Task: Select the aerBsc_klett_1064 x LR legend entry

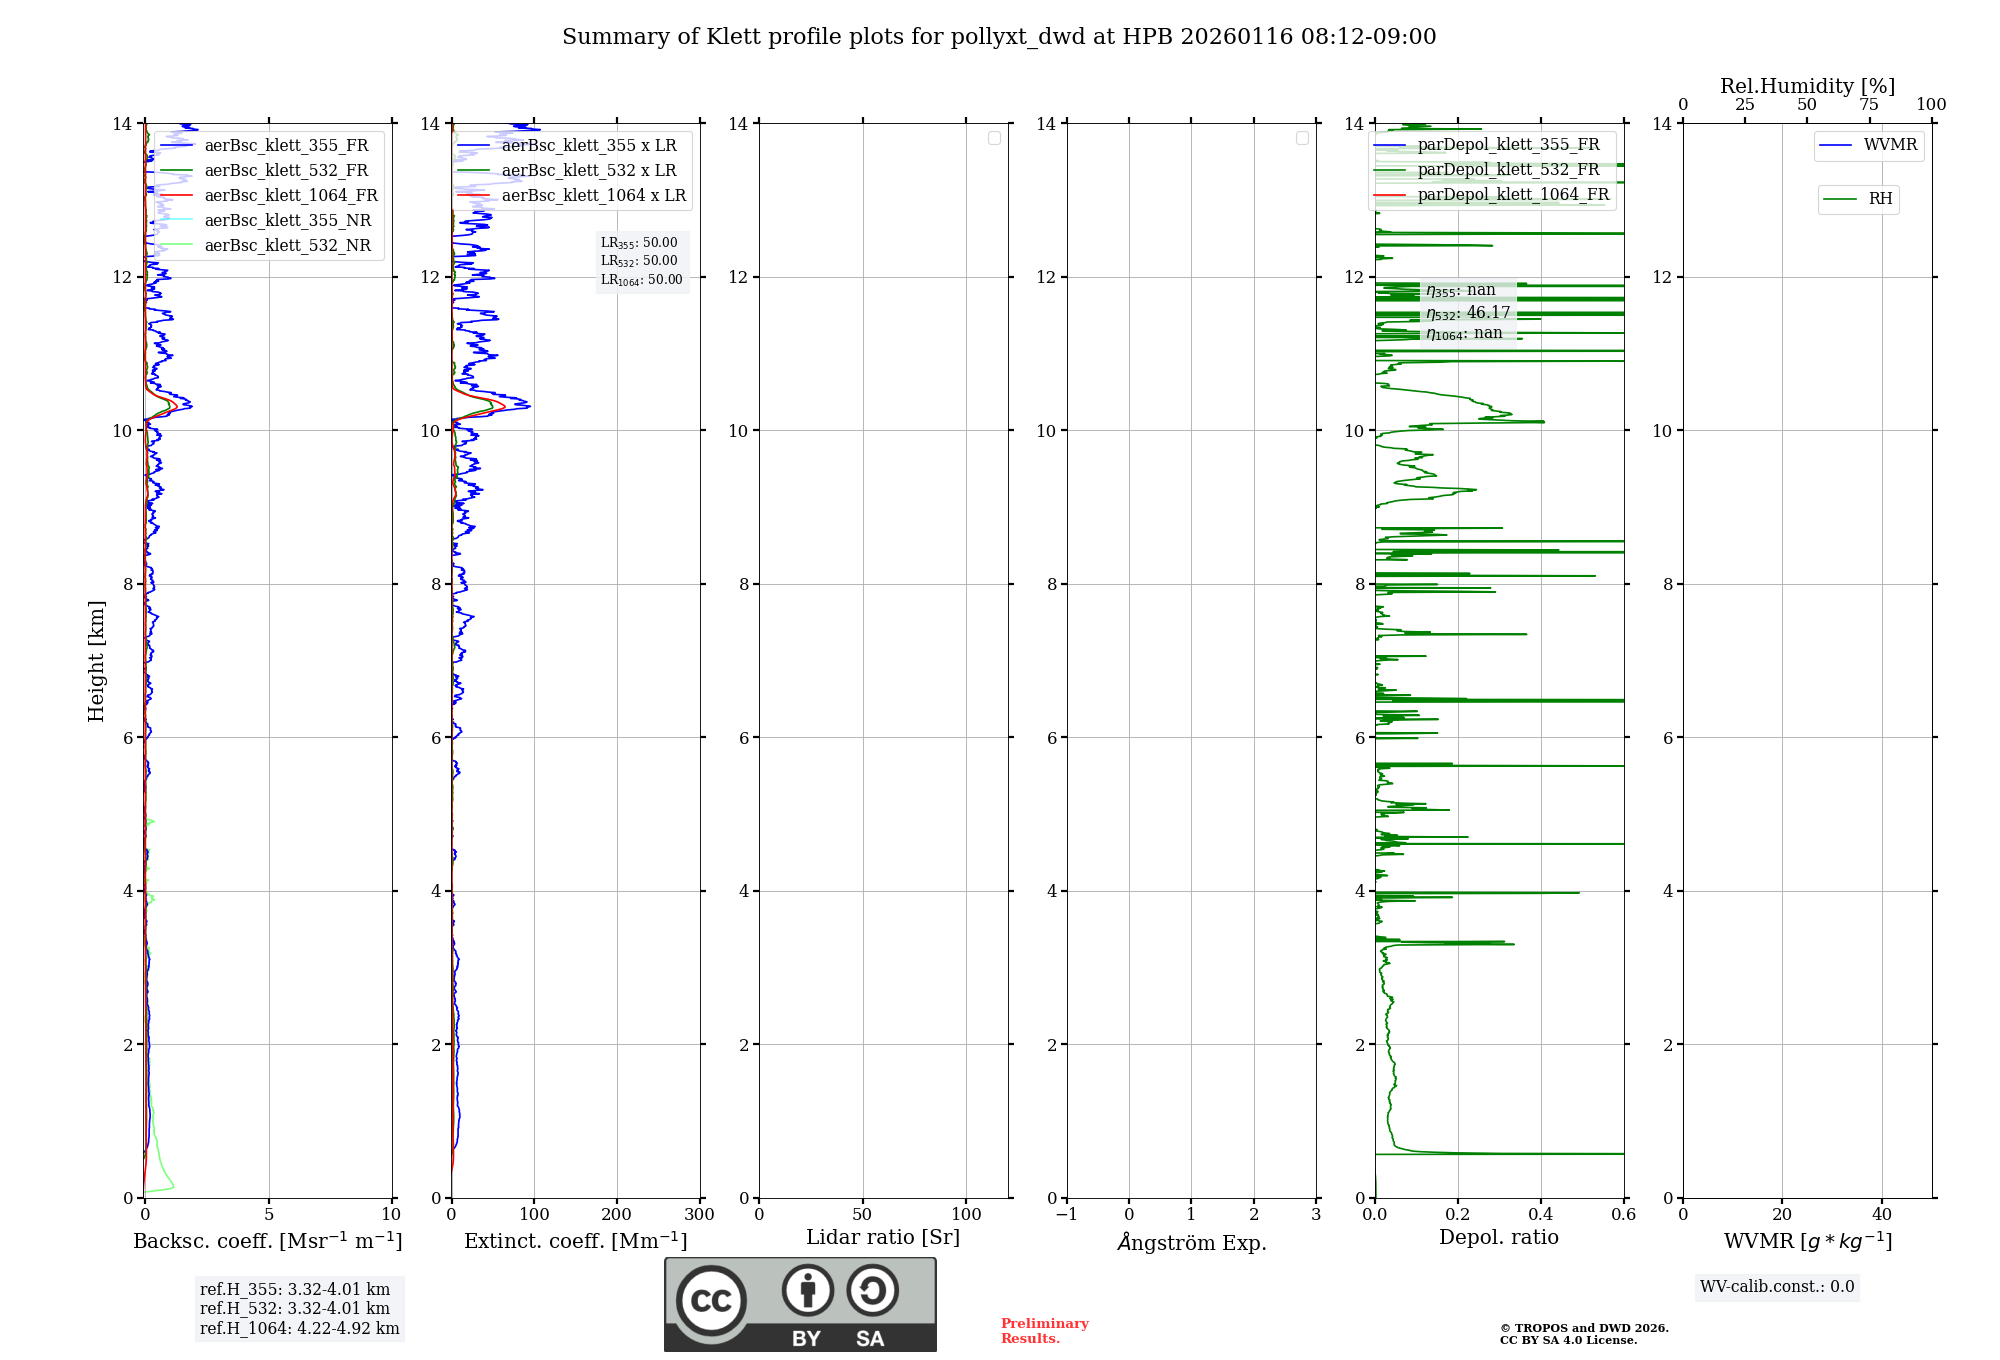Action: point(593,196)
